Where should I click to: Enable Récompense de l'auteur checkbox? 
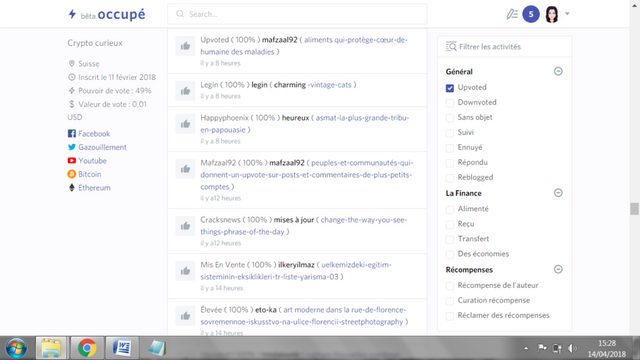click(450, 286)
